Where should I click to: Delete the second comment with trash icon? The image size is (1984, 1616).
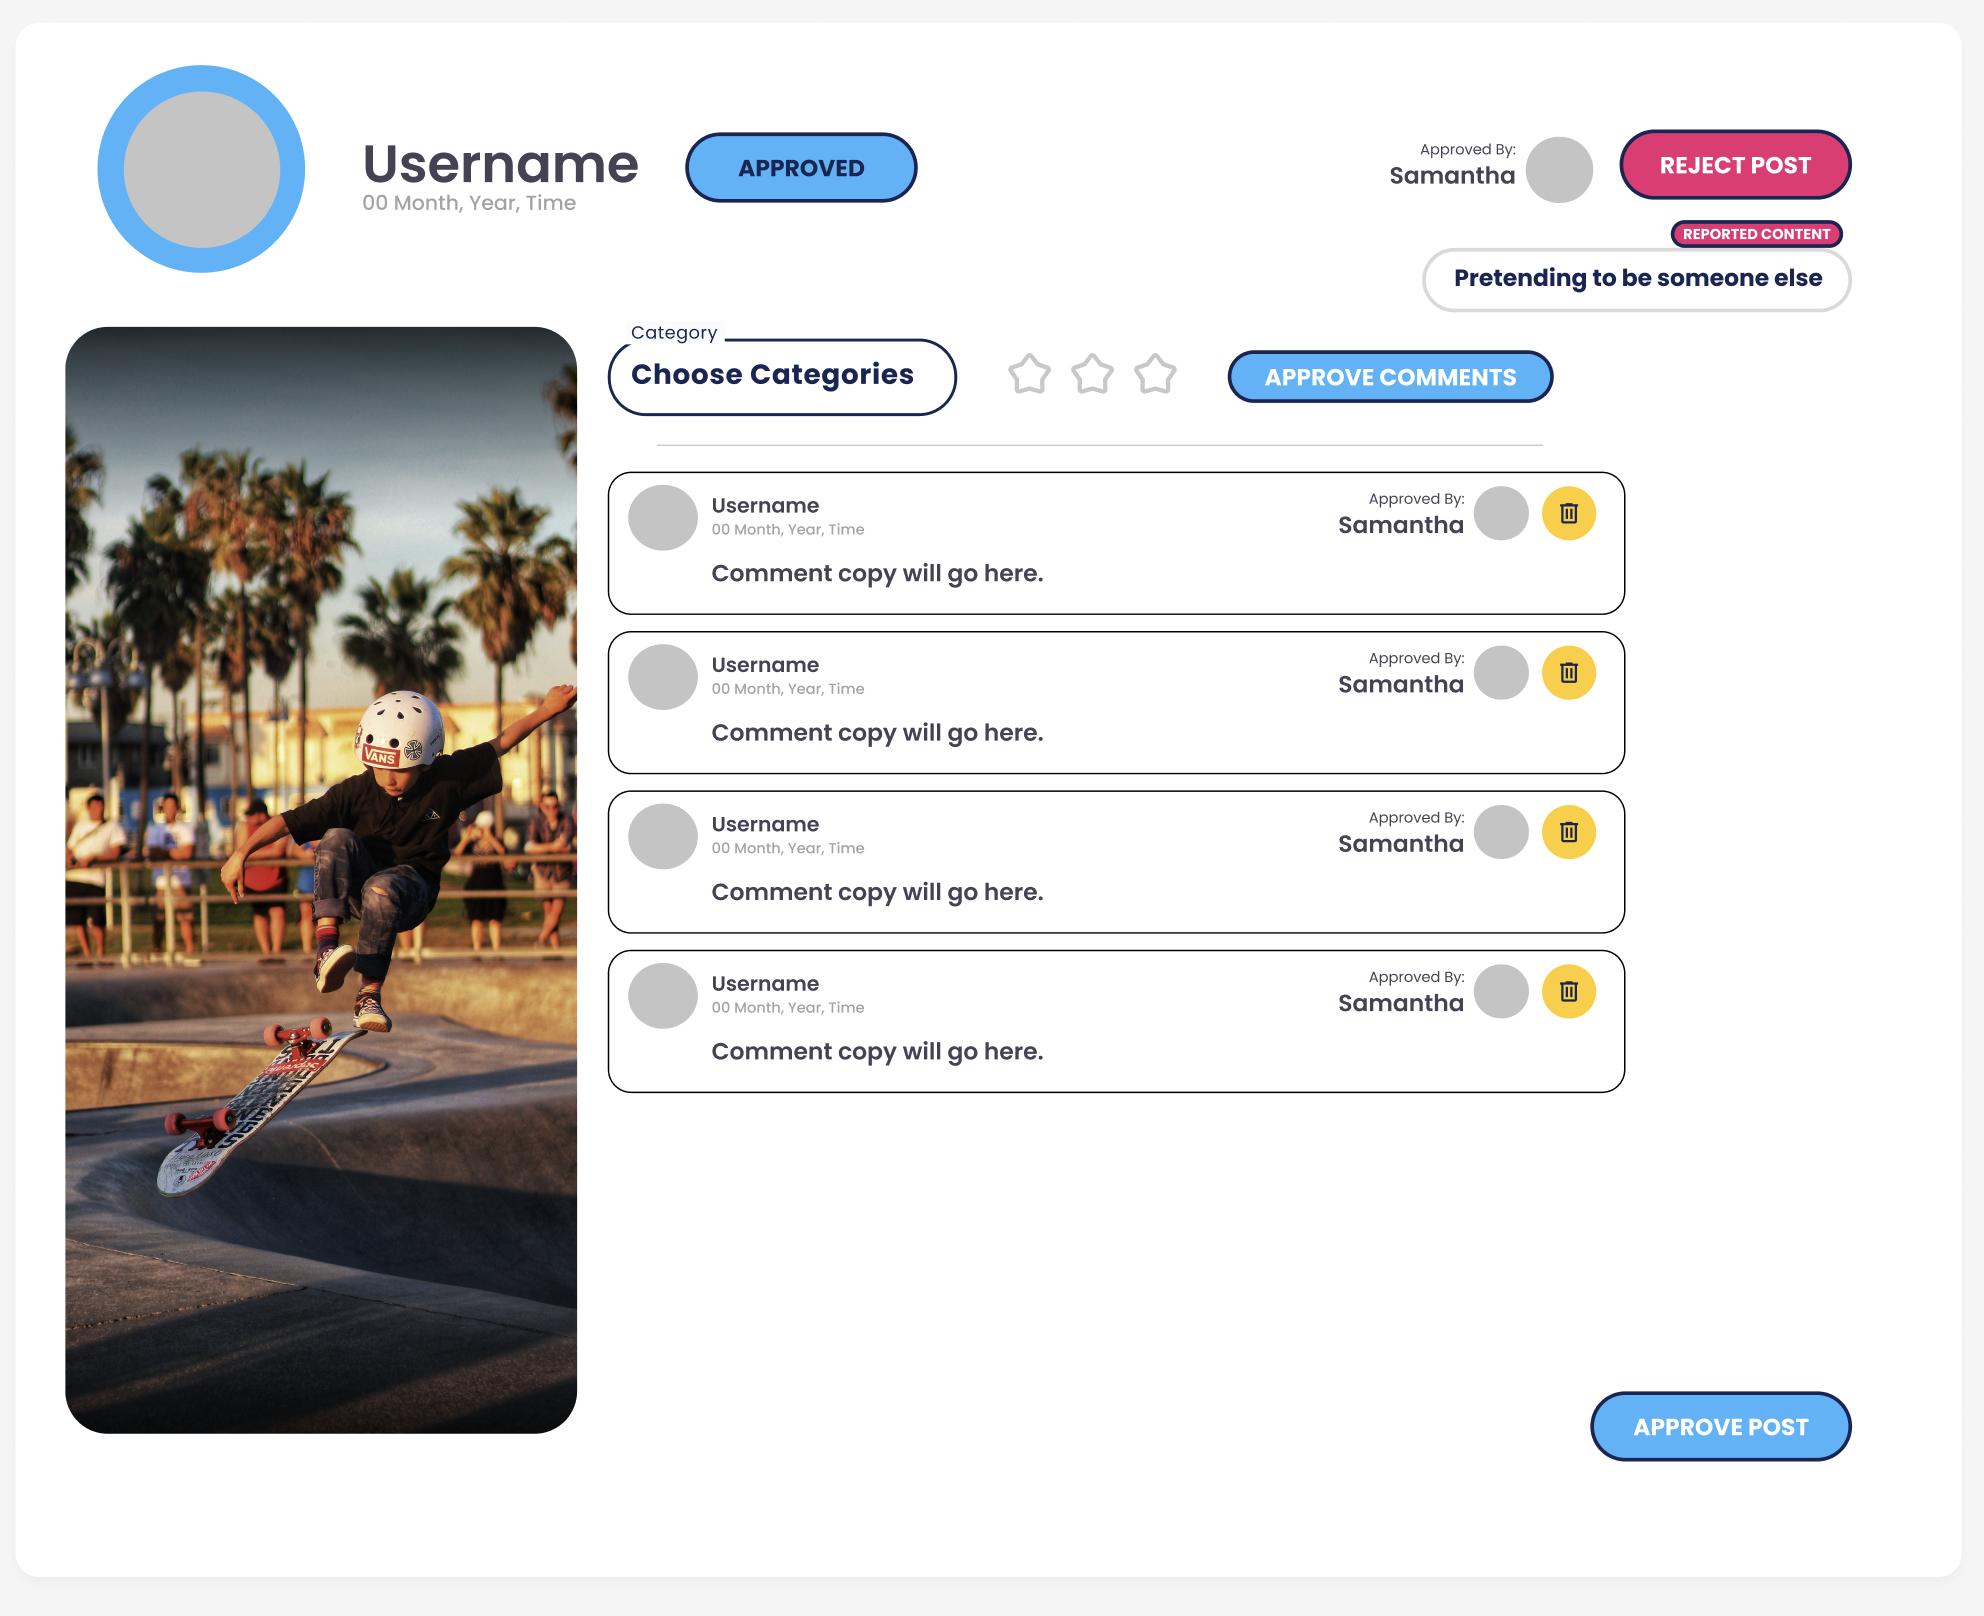(x=1568, y=673)
